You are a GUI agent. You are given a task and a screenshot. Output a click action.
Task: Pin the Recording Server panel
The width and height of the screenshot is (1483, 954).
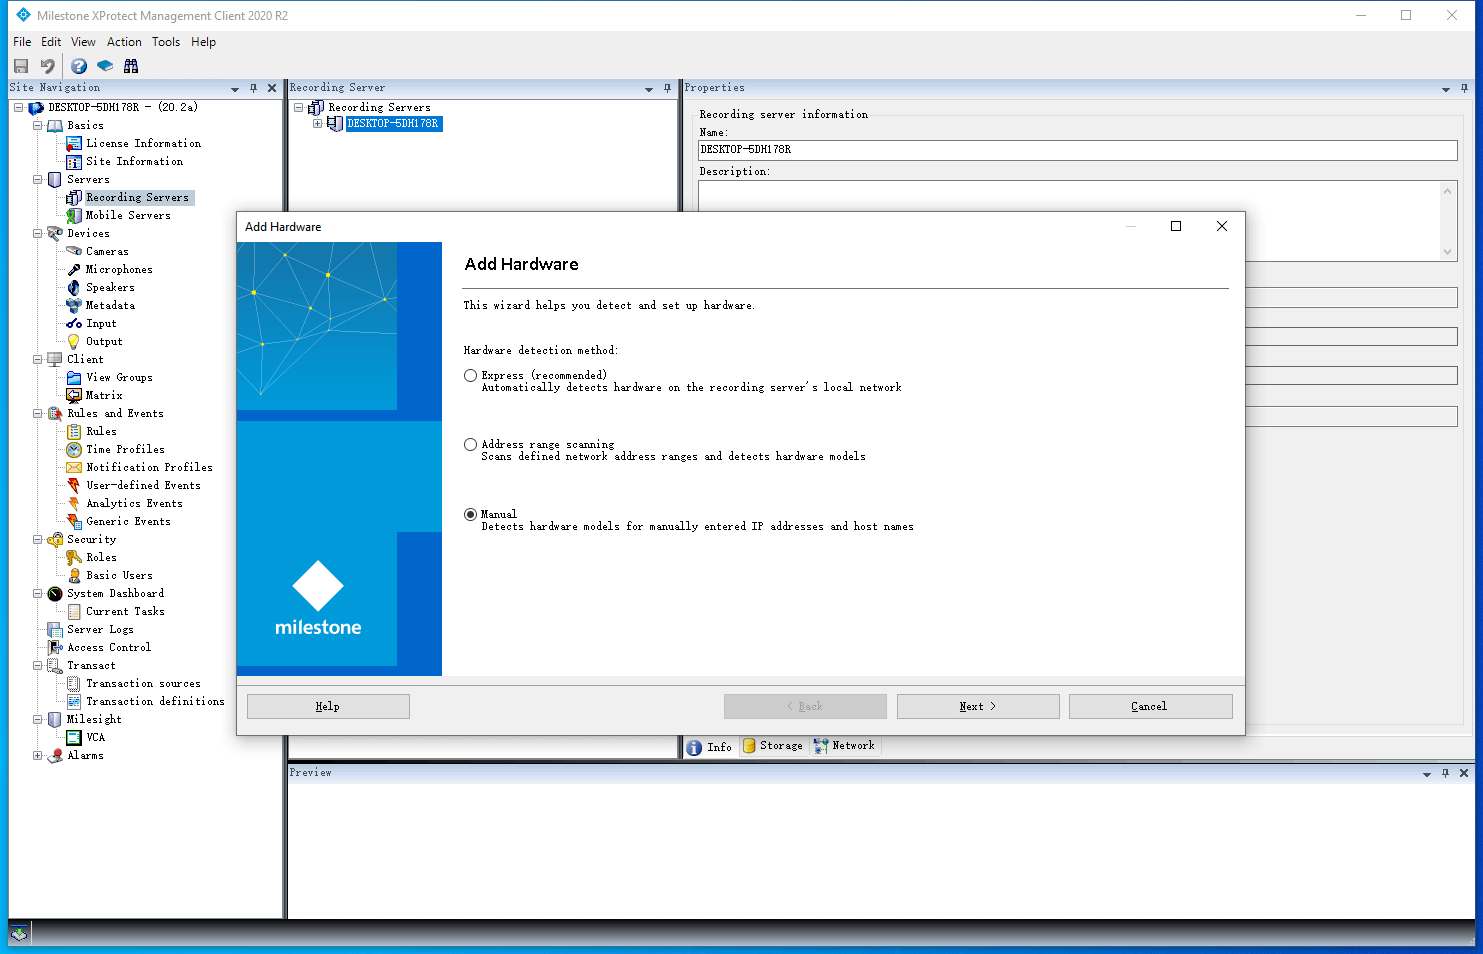(x=667, y=88)
